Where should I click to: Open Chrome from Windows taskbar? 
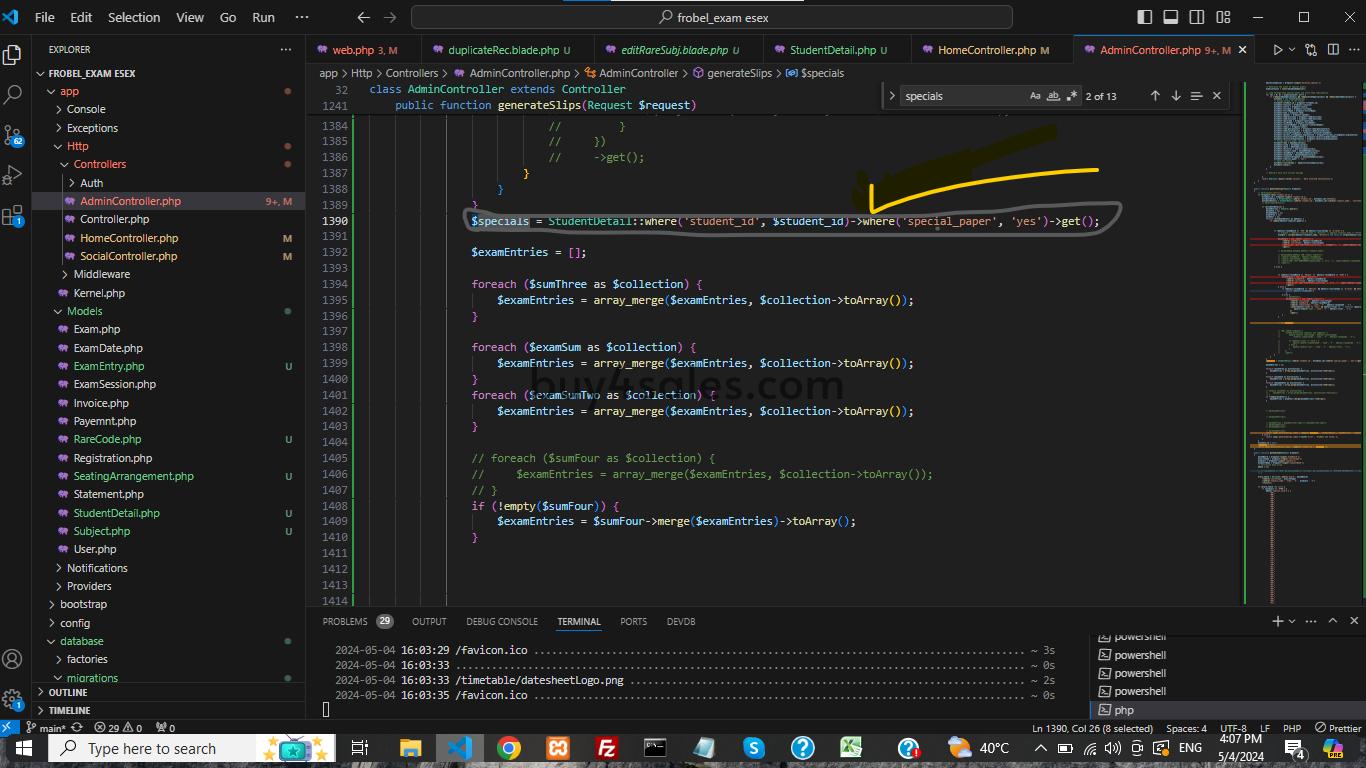click(509, 748)
